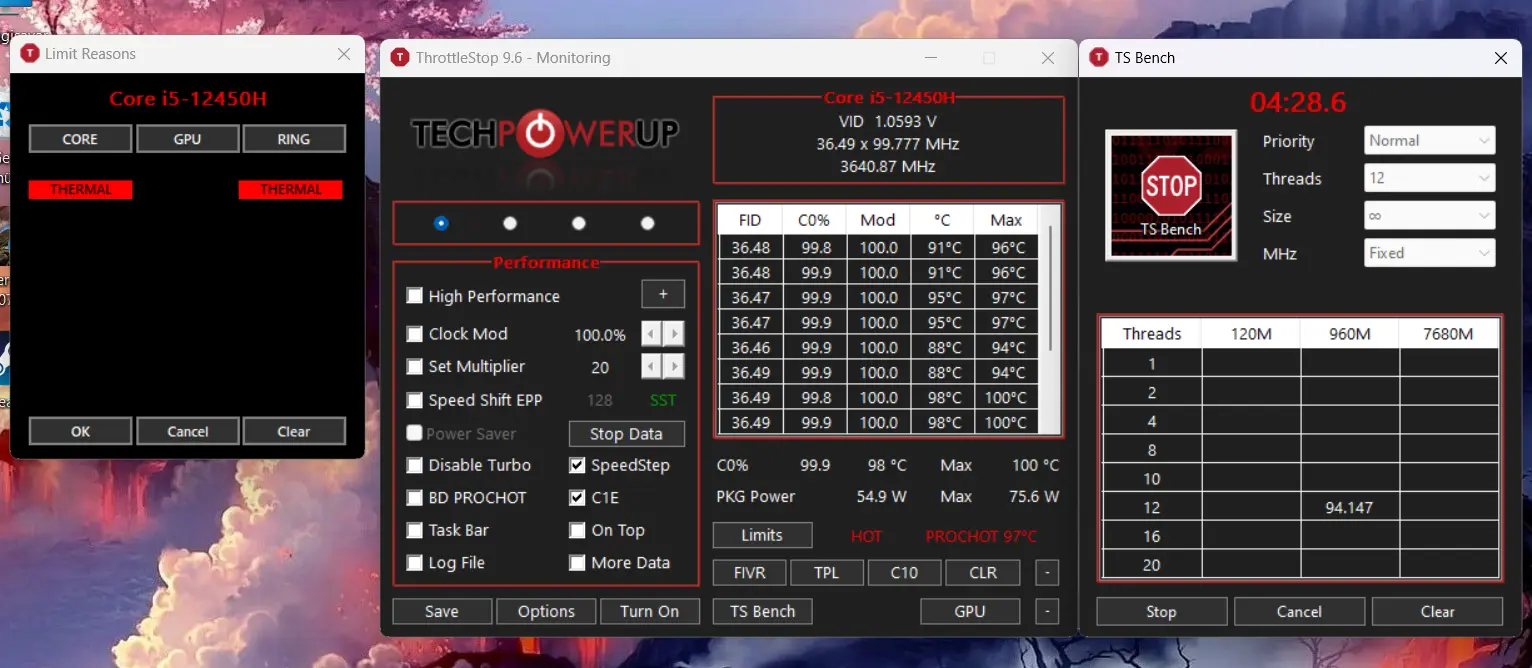Viewport: 1532px width, 668px height.
Task: Enable Speed Shift EPP checkbox
Action: [414, 400]
